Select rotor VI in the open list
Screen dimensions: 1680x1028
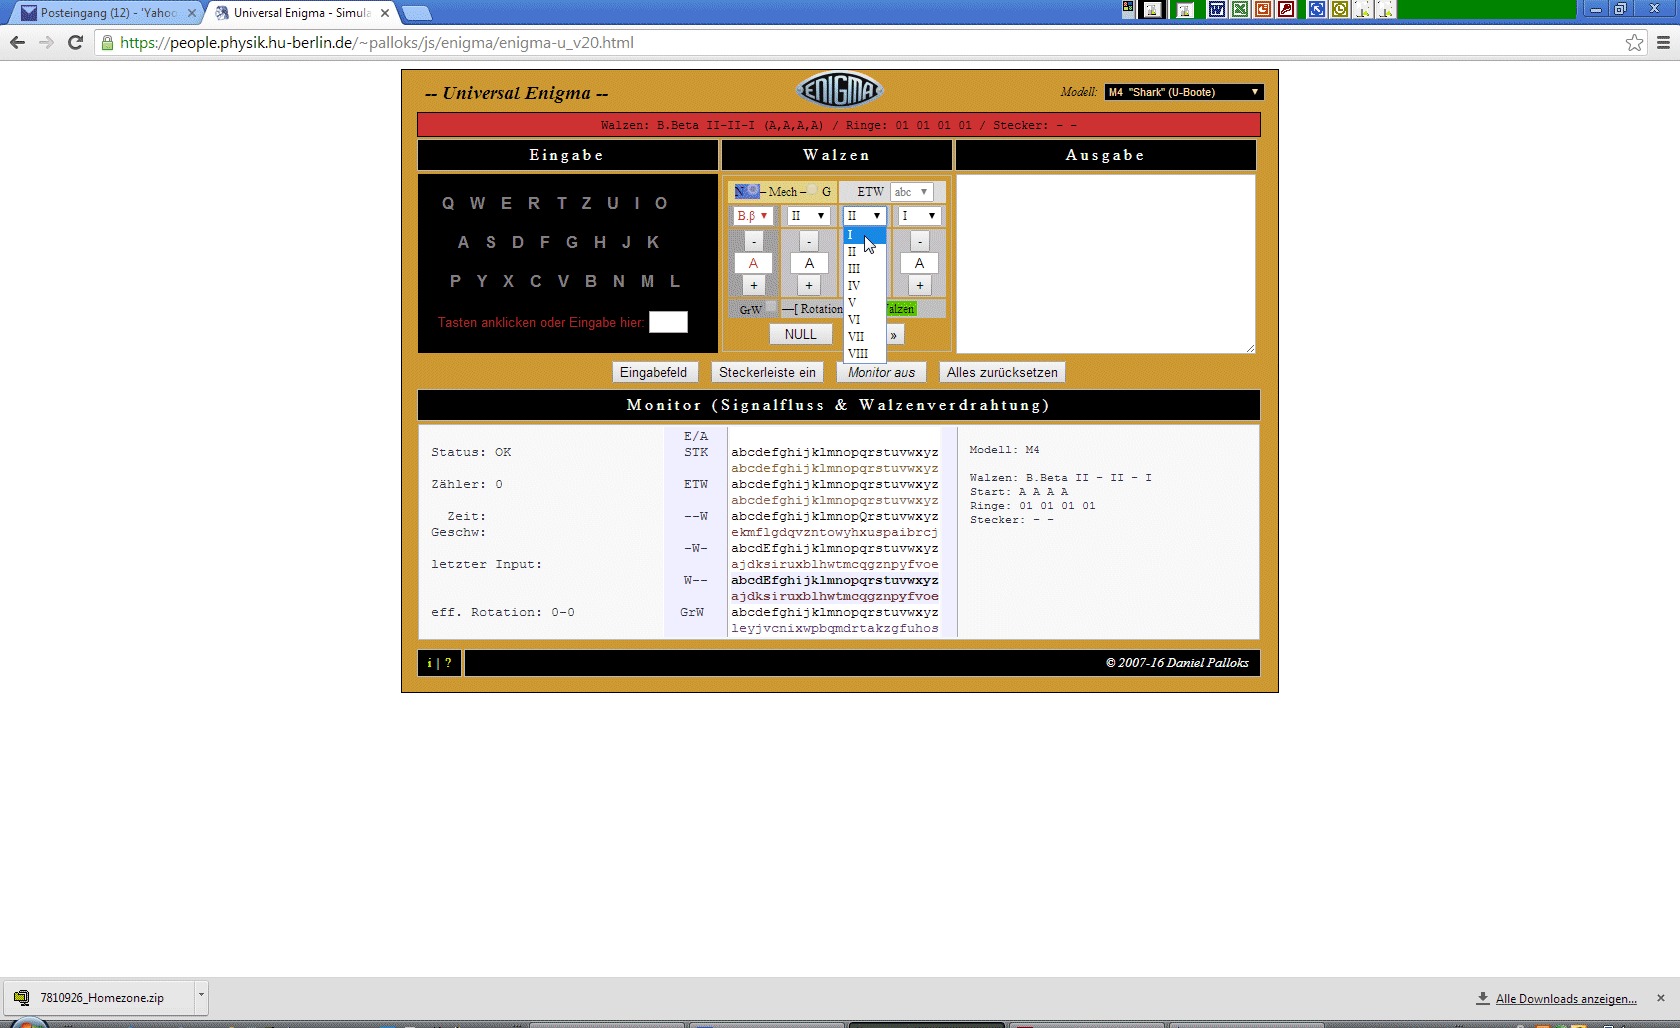[865, 320]
